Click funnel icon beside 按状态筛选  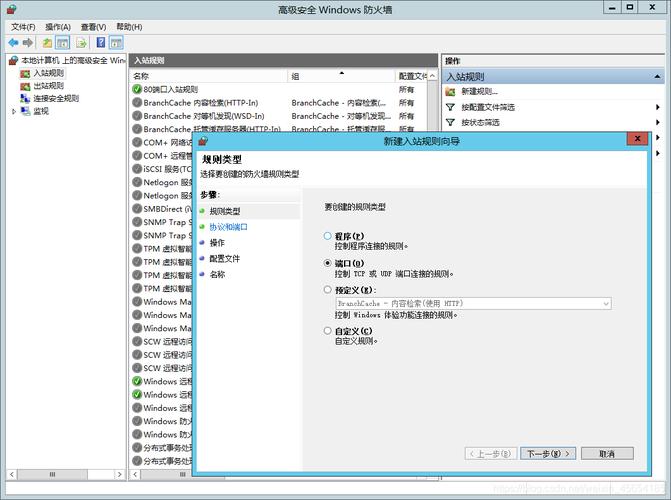pyautogui.click(x=450, y=122)
